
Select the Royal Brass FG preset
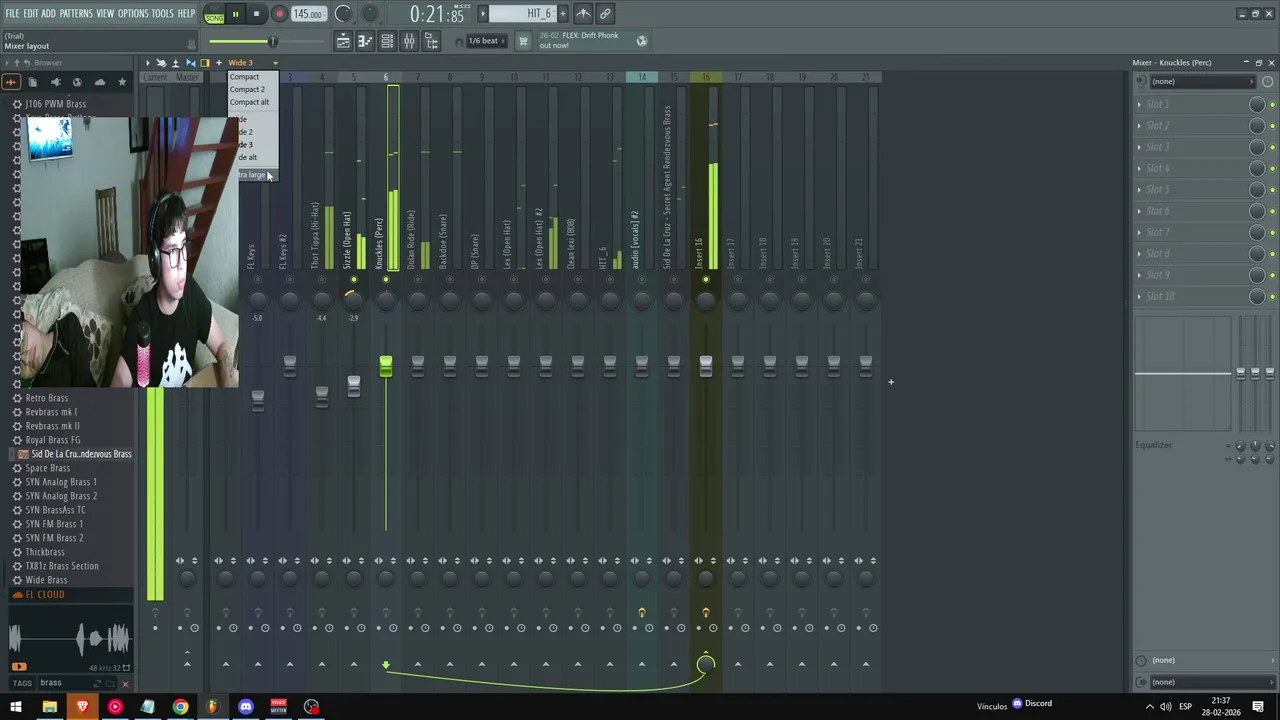click(53, 440)
